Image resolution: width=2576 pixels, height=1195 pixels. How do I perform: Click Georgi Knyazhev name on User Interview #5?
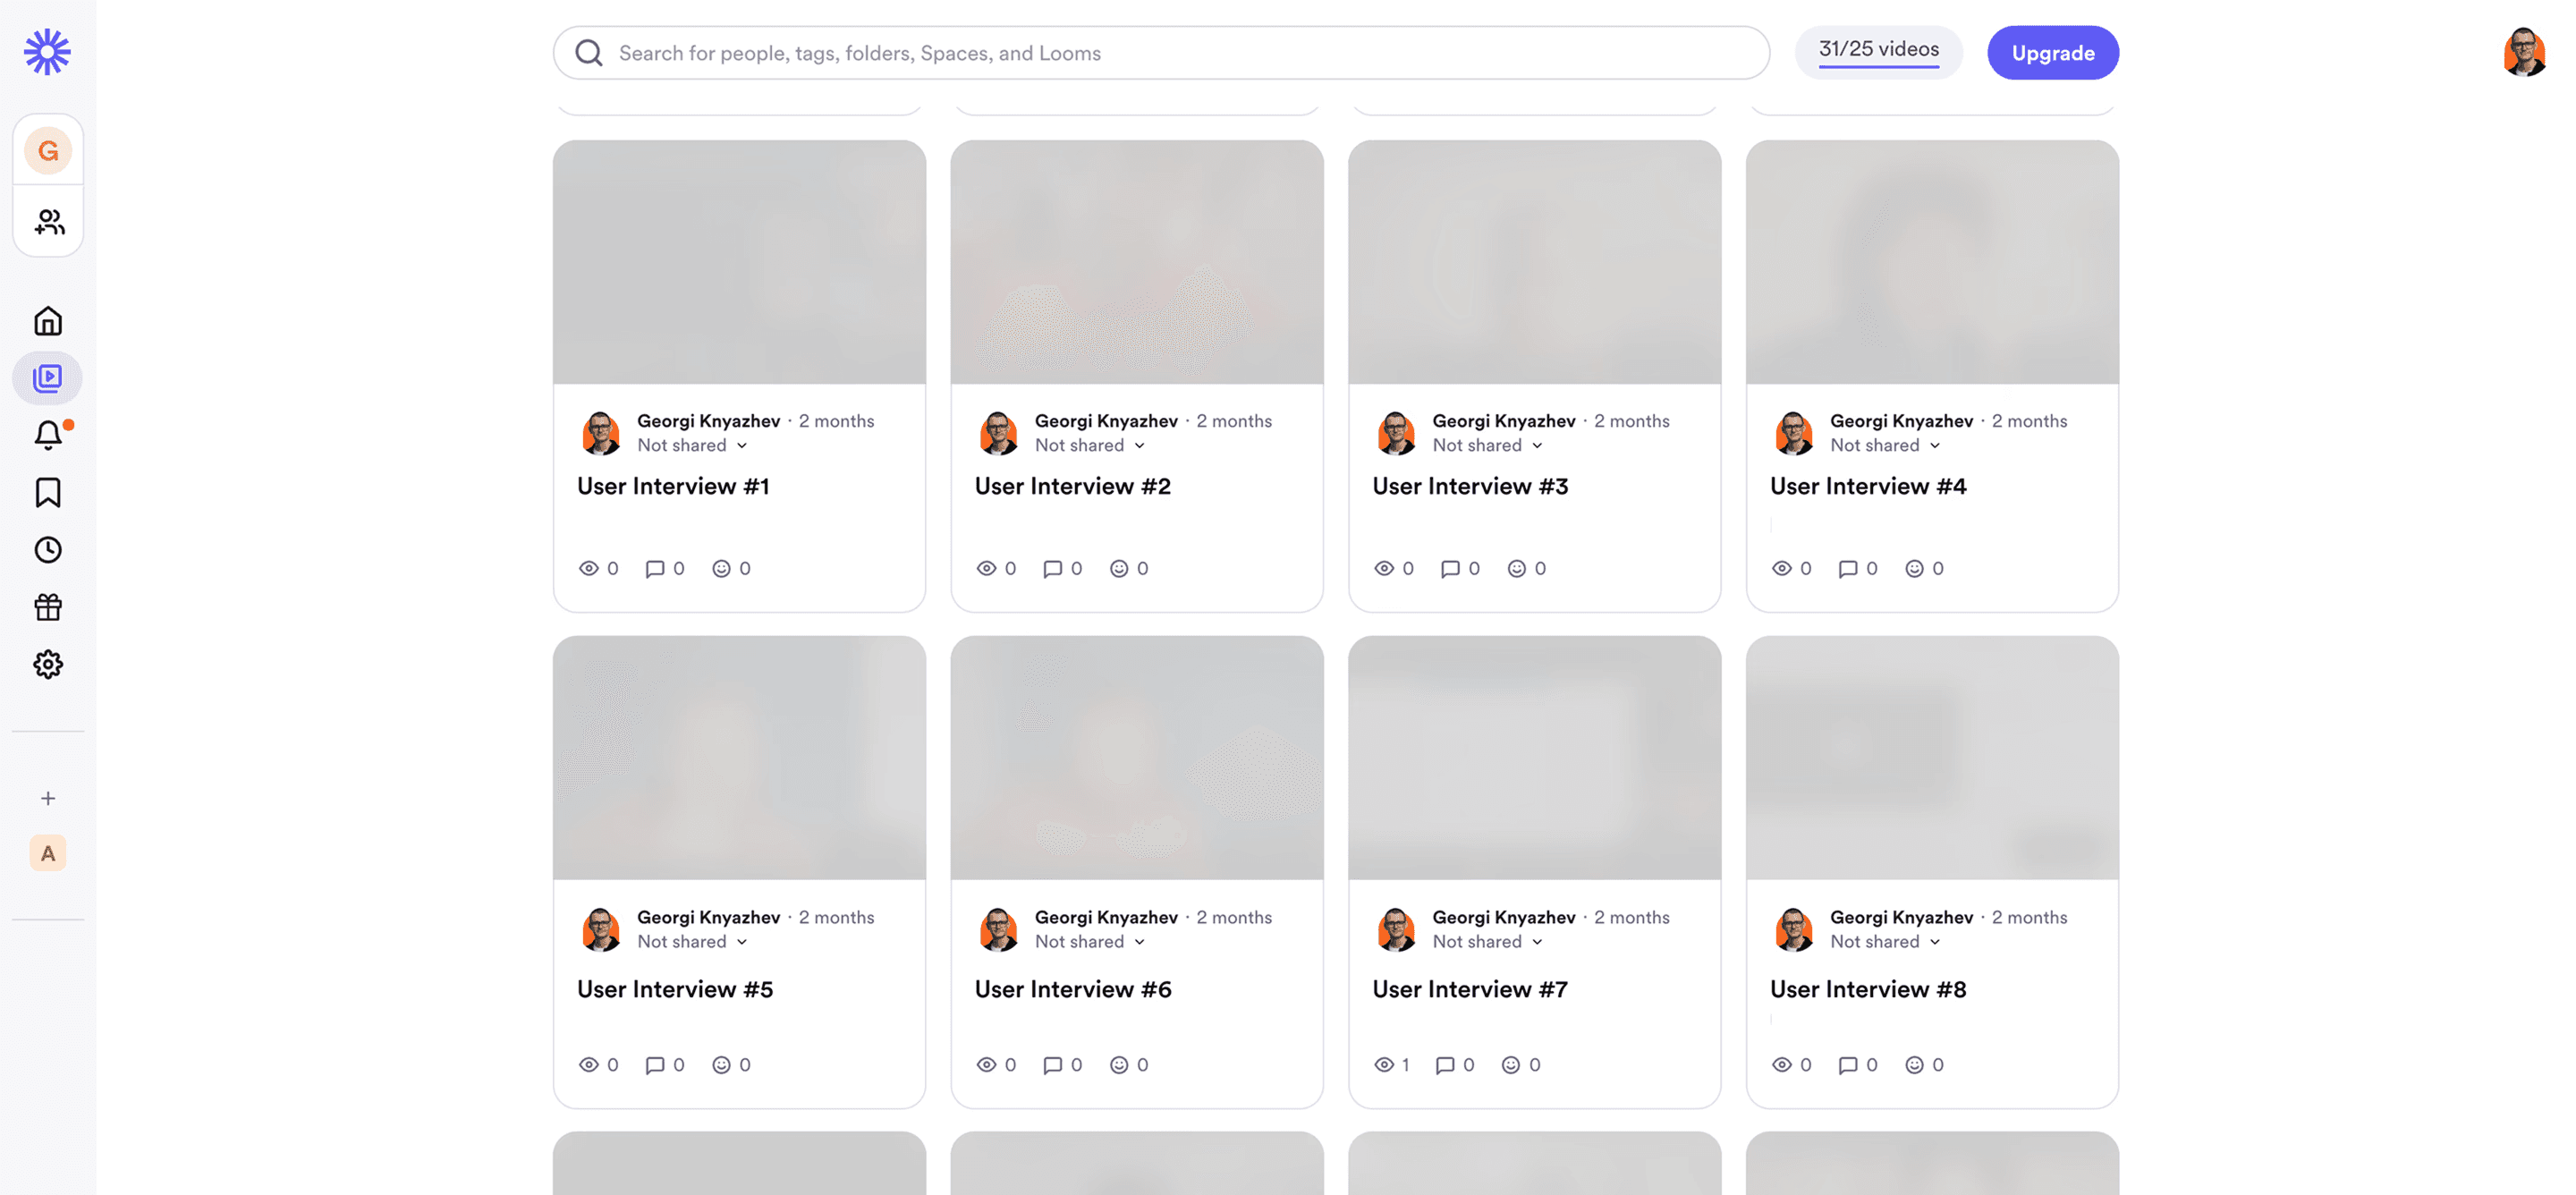[x=709, y=917]
